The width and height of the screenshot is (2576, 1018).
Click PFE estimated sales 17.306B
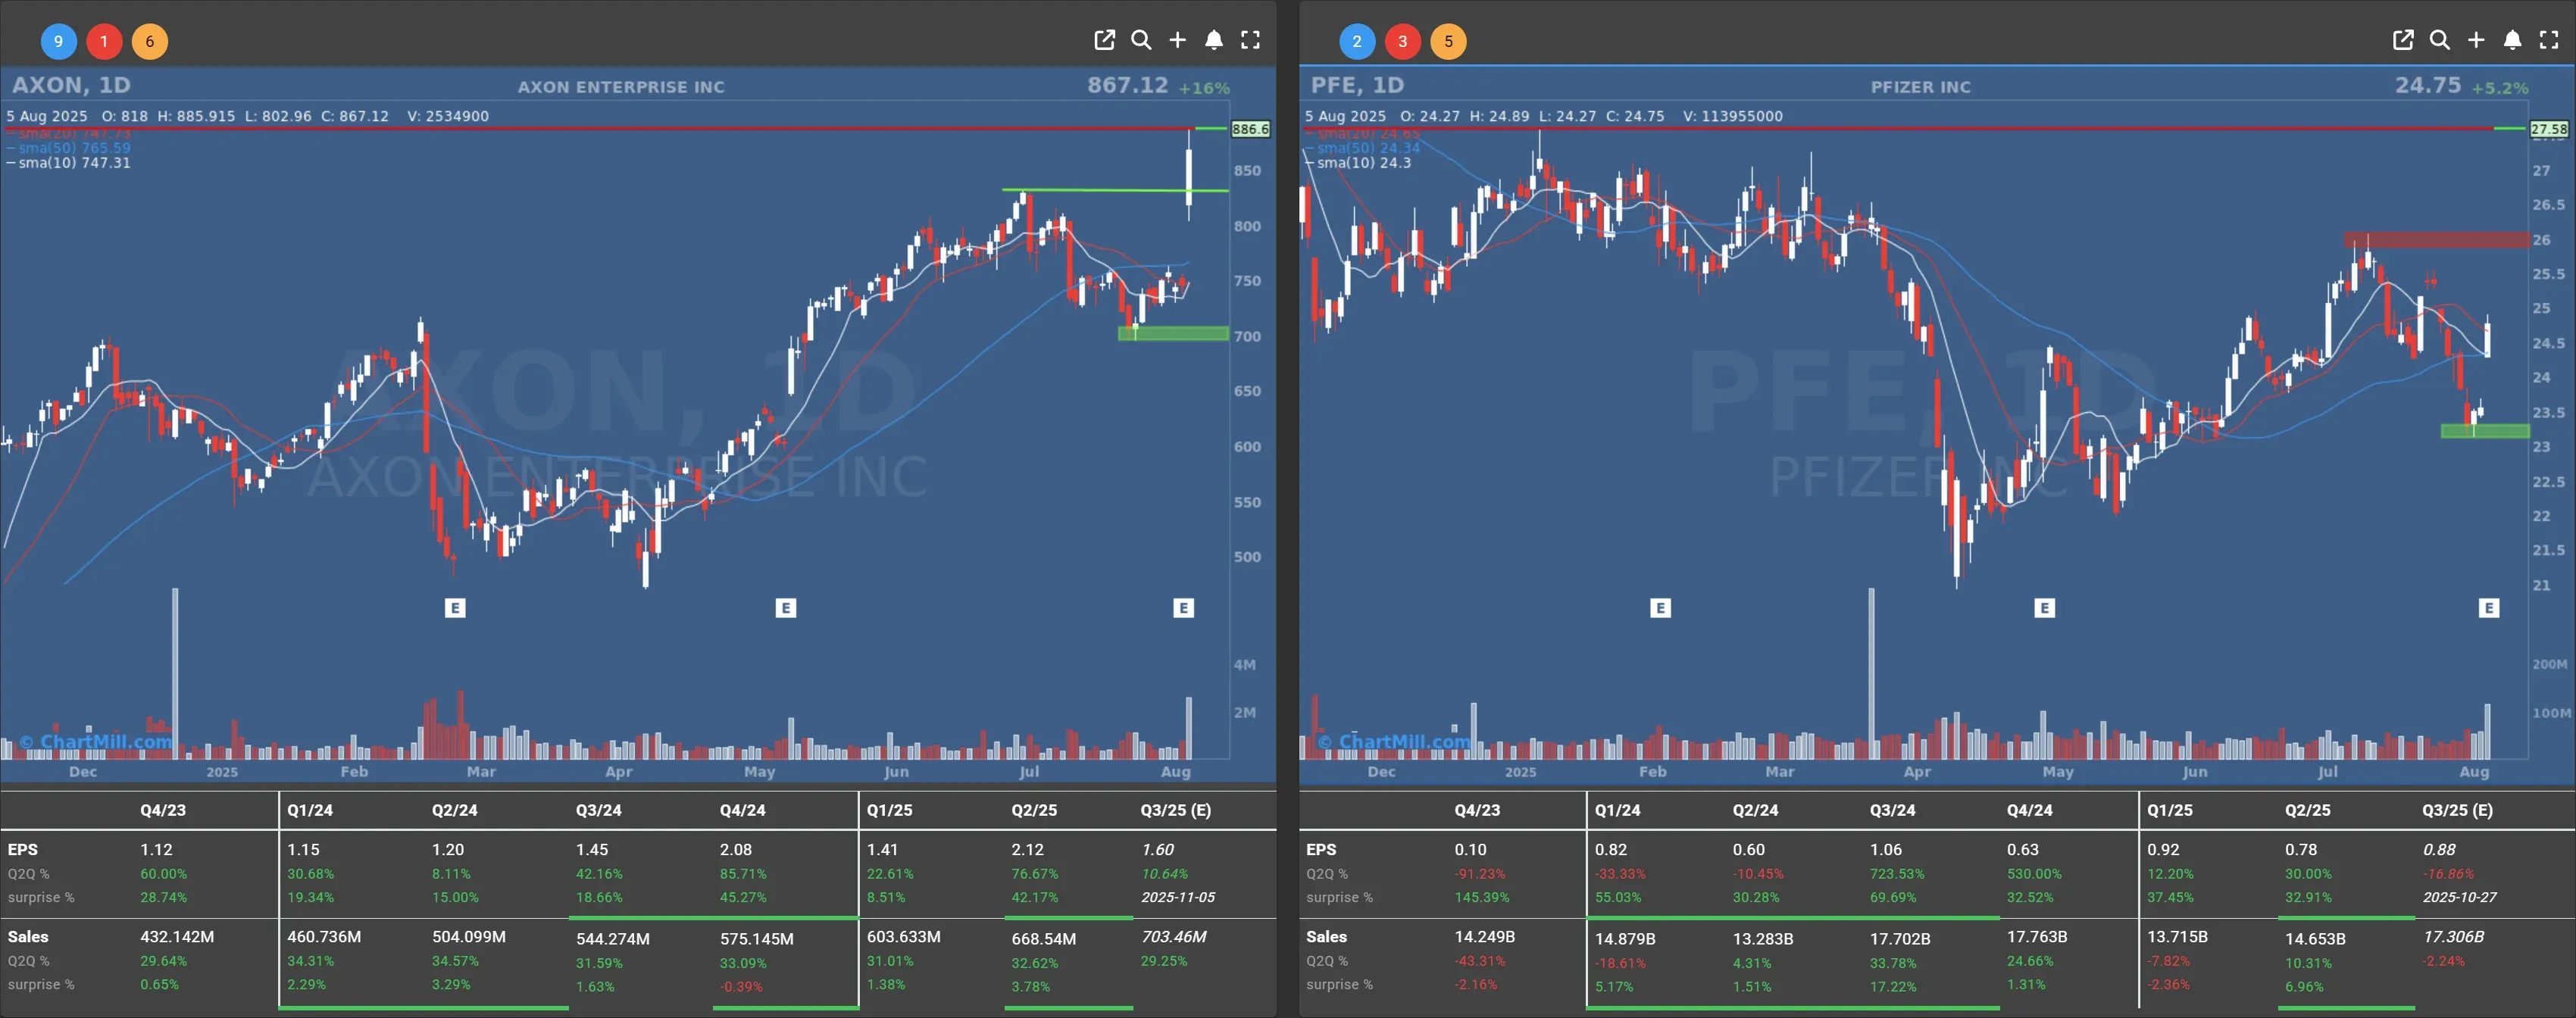2453,937
